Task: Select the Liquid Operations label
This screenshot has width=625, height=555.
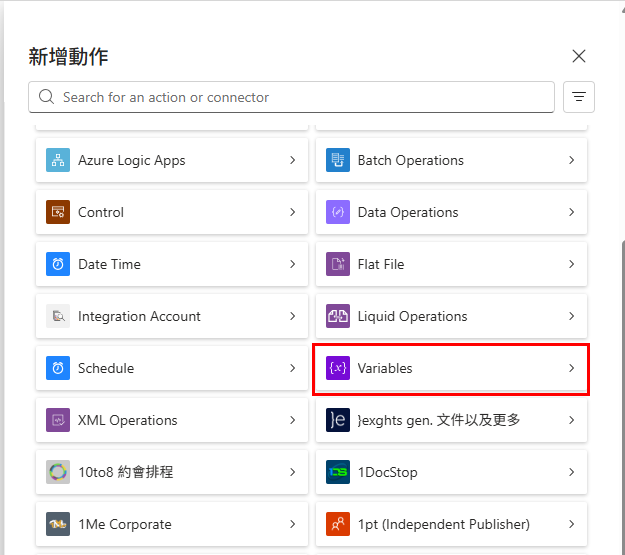Action: [x=412, y=317]
